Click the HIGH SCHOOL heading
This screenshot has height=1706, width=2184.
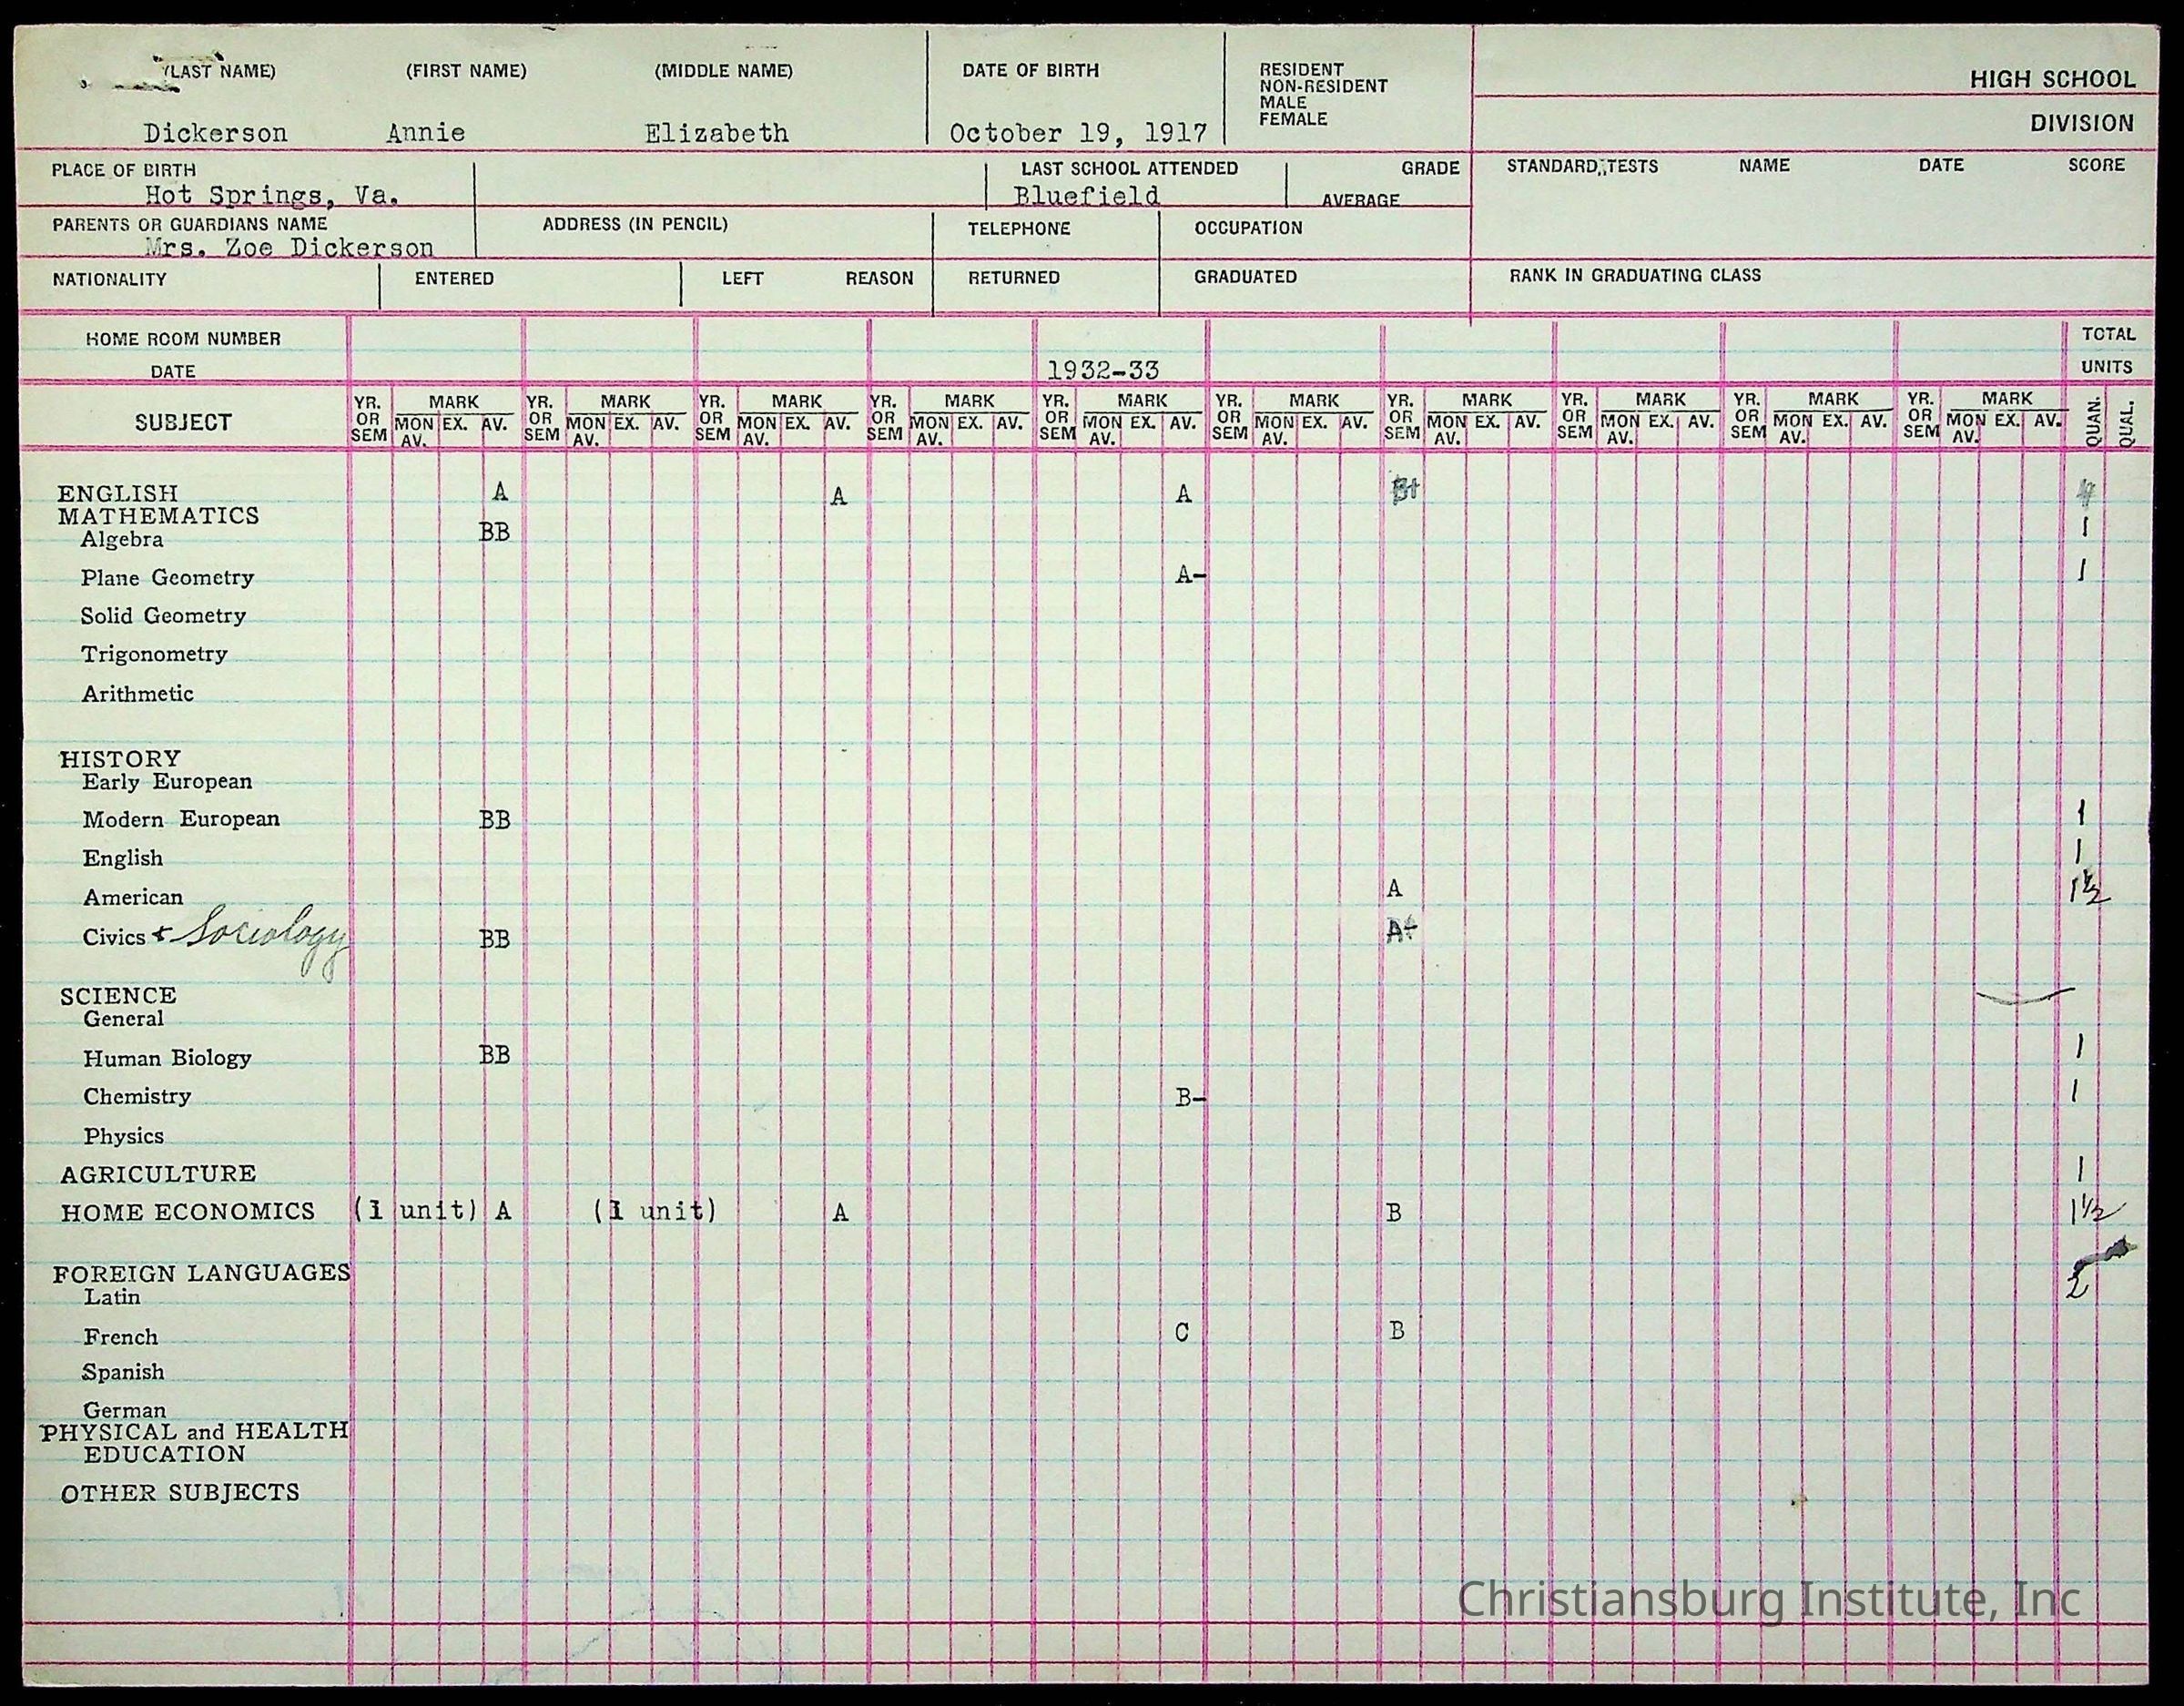pos(2052,80)
